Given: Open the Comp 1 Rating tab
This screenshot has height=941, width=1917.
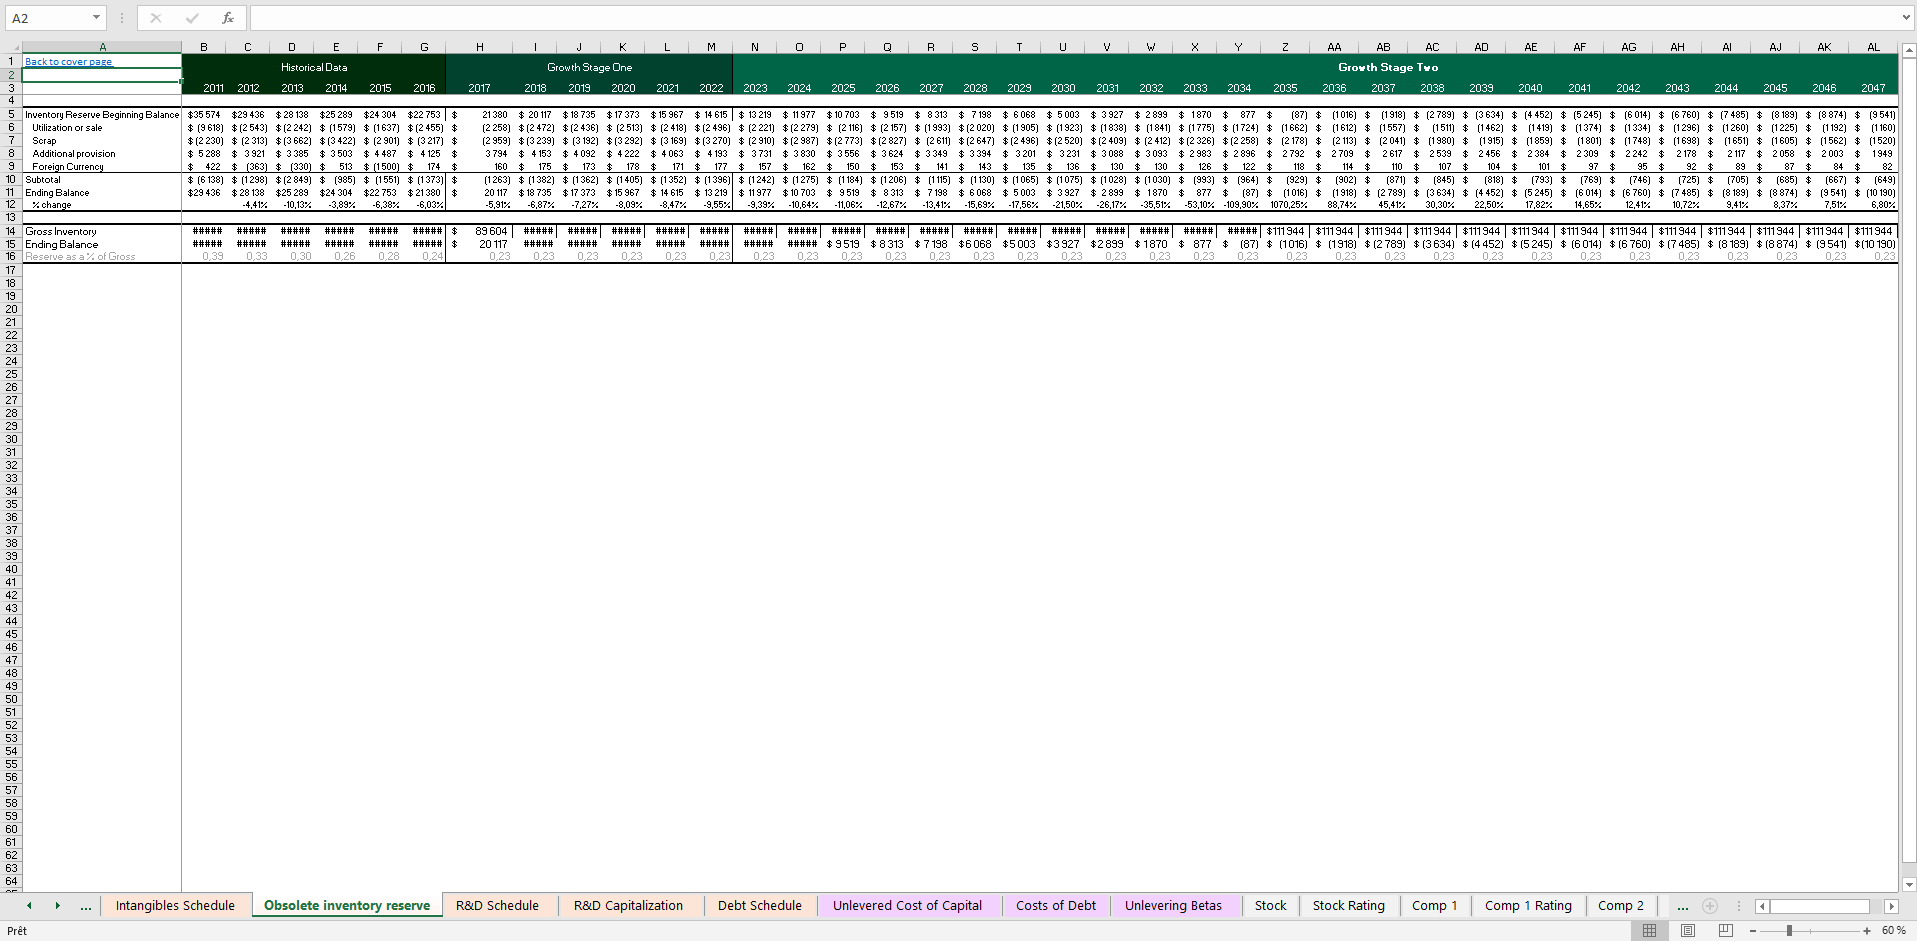Looking at the screenshot, I should point(1528,906).
